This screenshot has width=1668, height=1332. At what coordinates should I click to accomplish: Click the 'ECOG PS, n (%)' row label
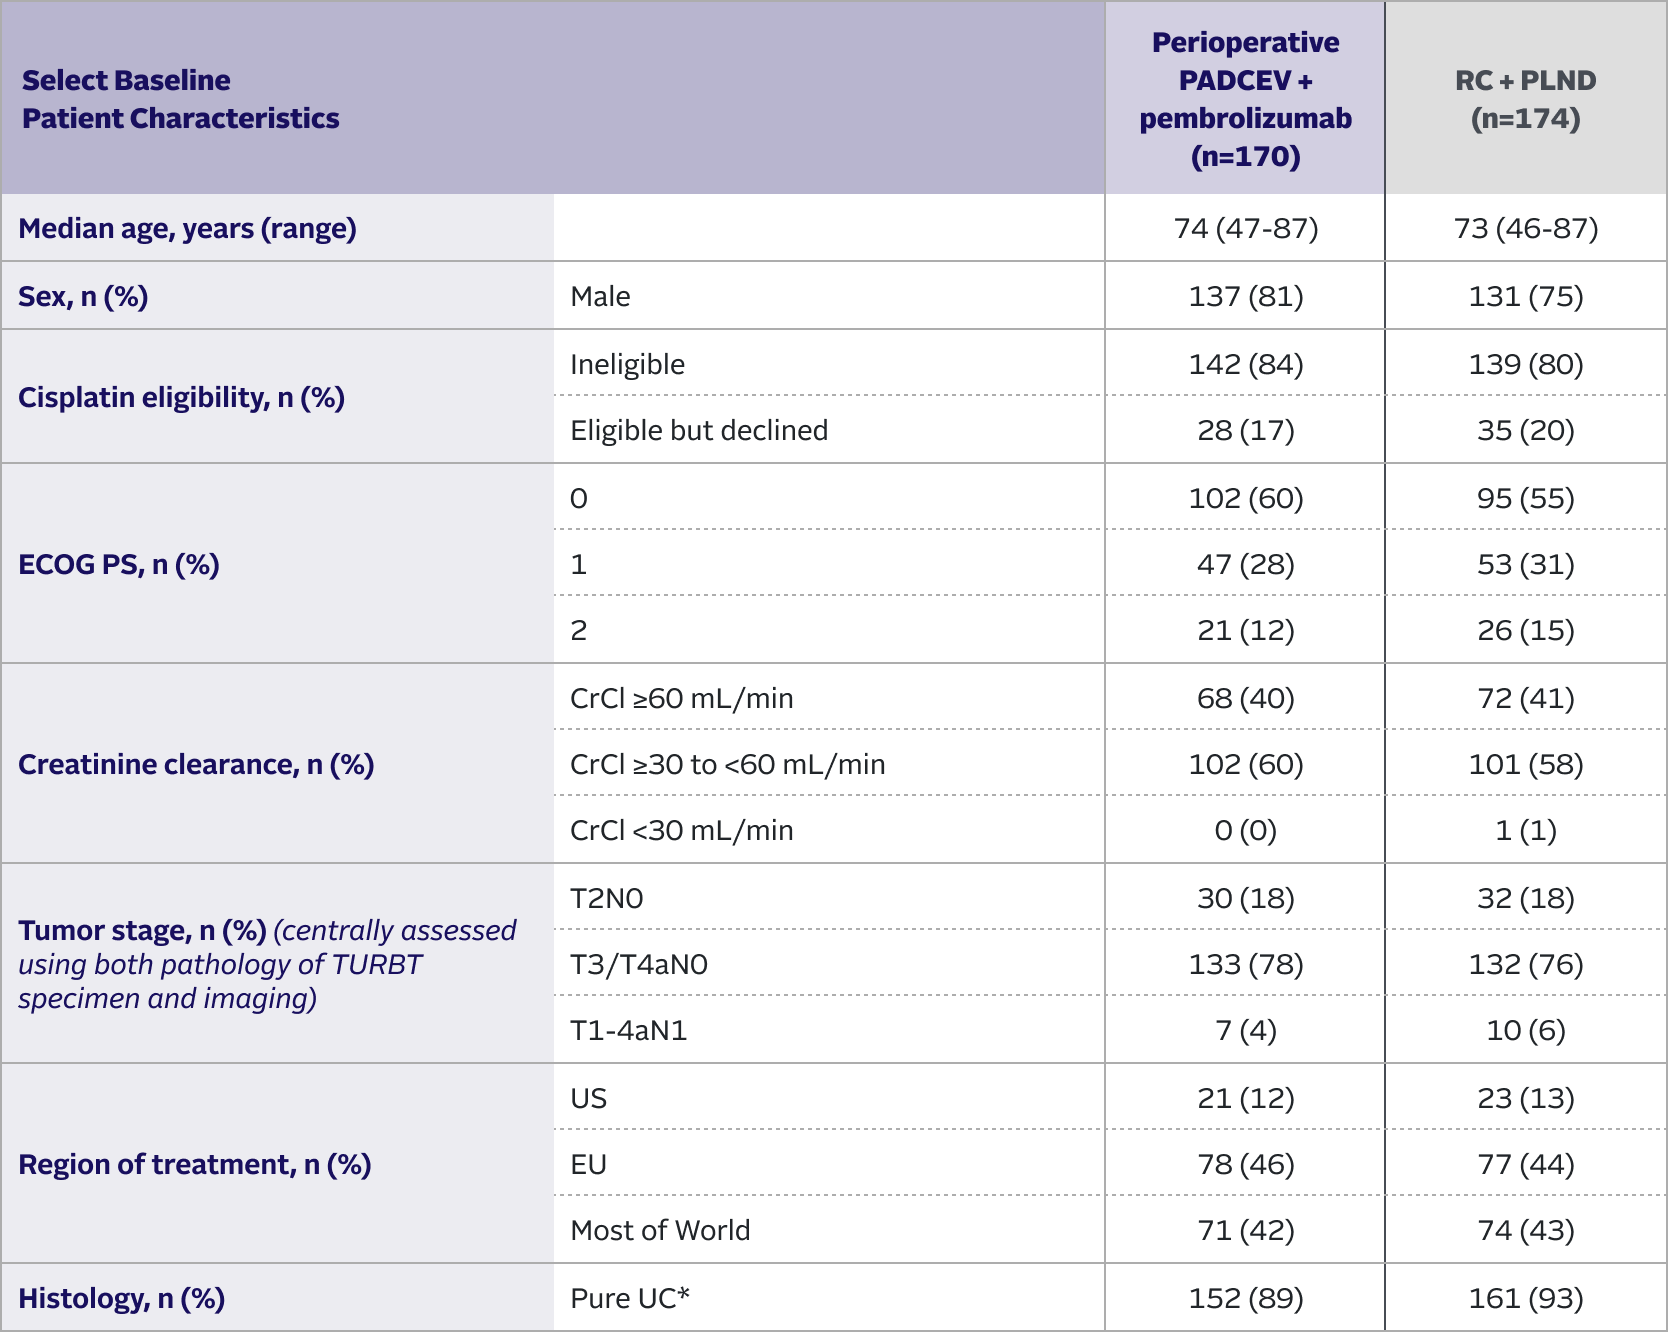tap(119, 565)
